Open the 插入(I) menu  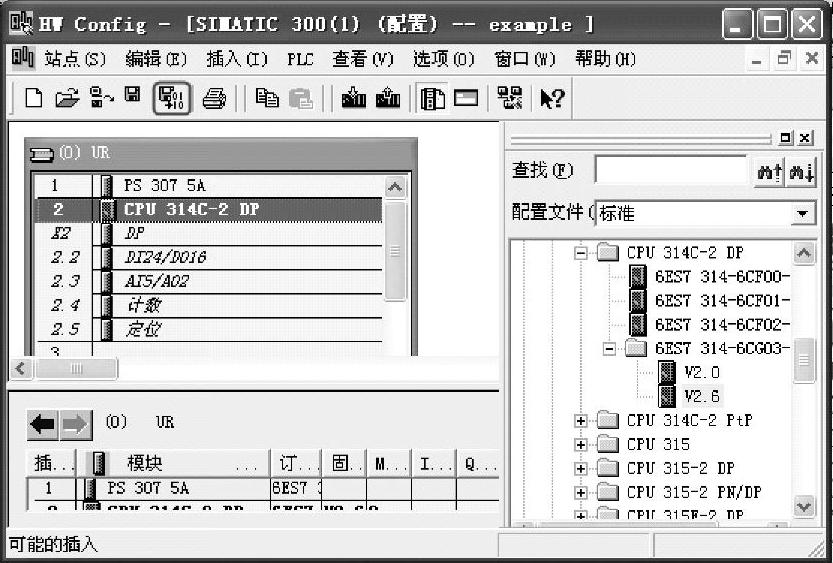point(237,59)
